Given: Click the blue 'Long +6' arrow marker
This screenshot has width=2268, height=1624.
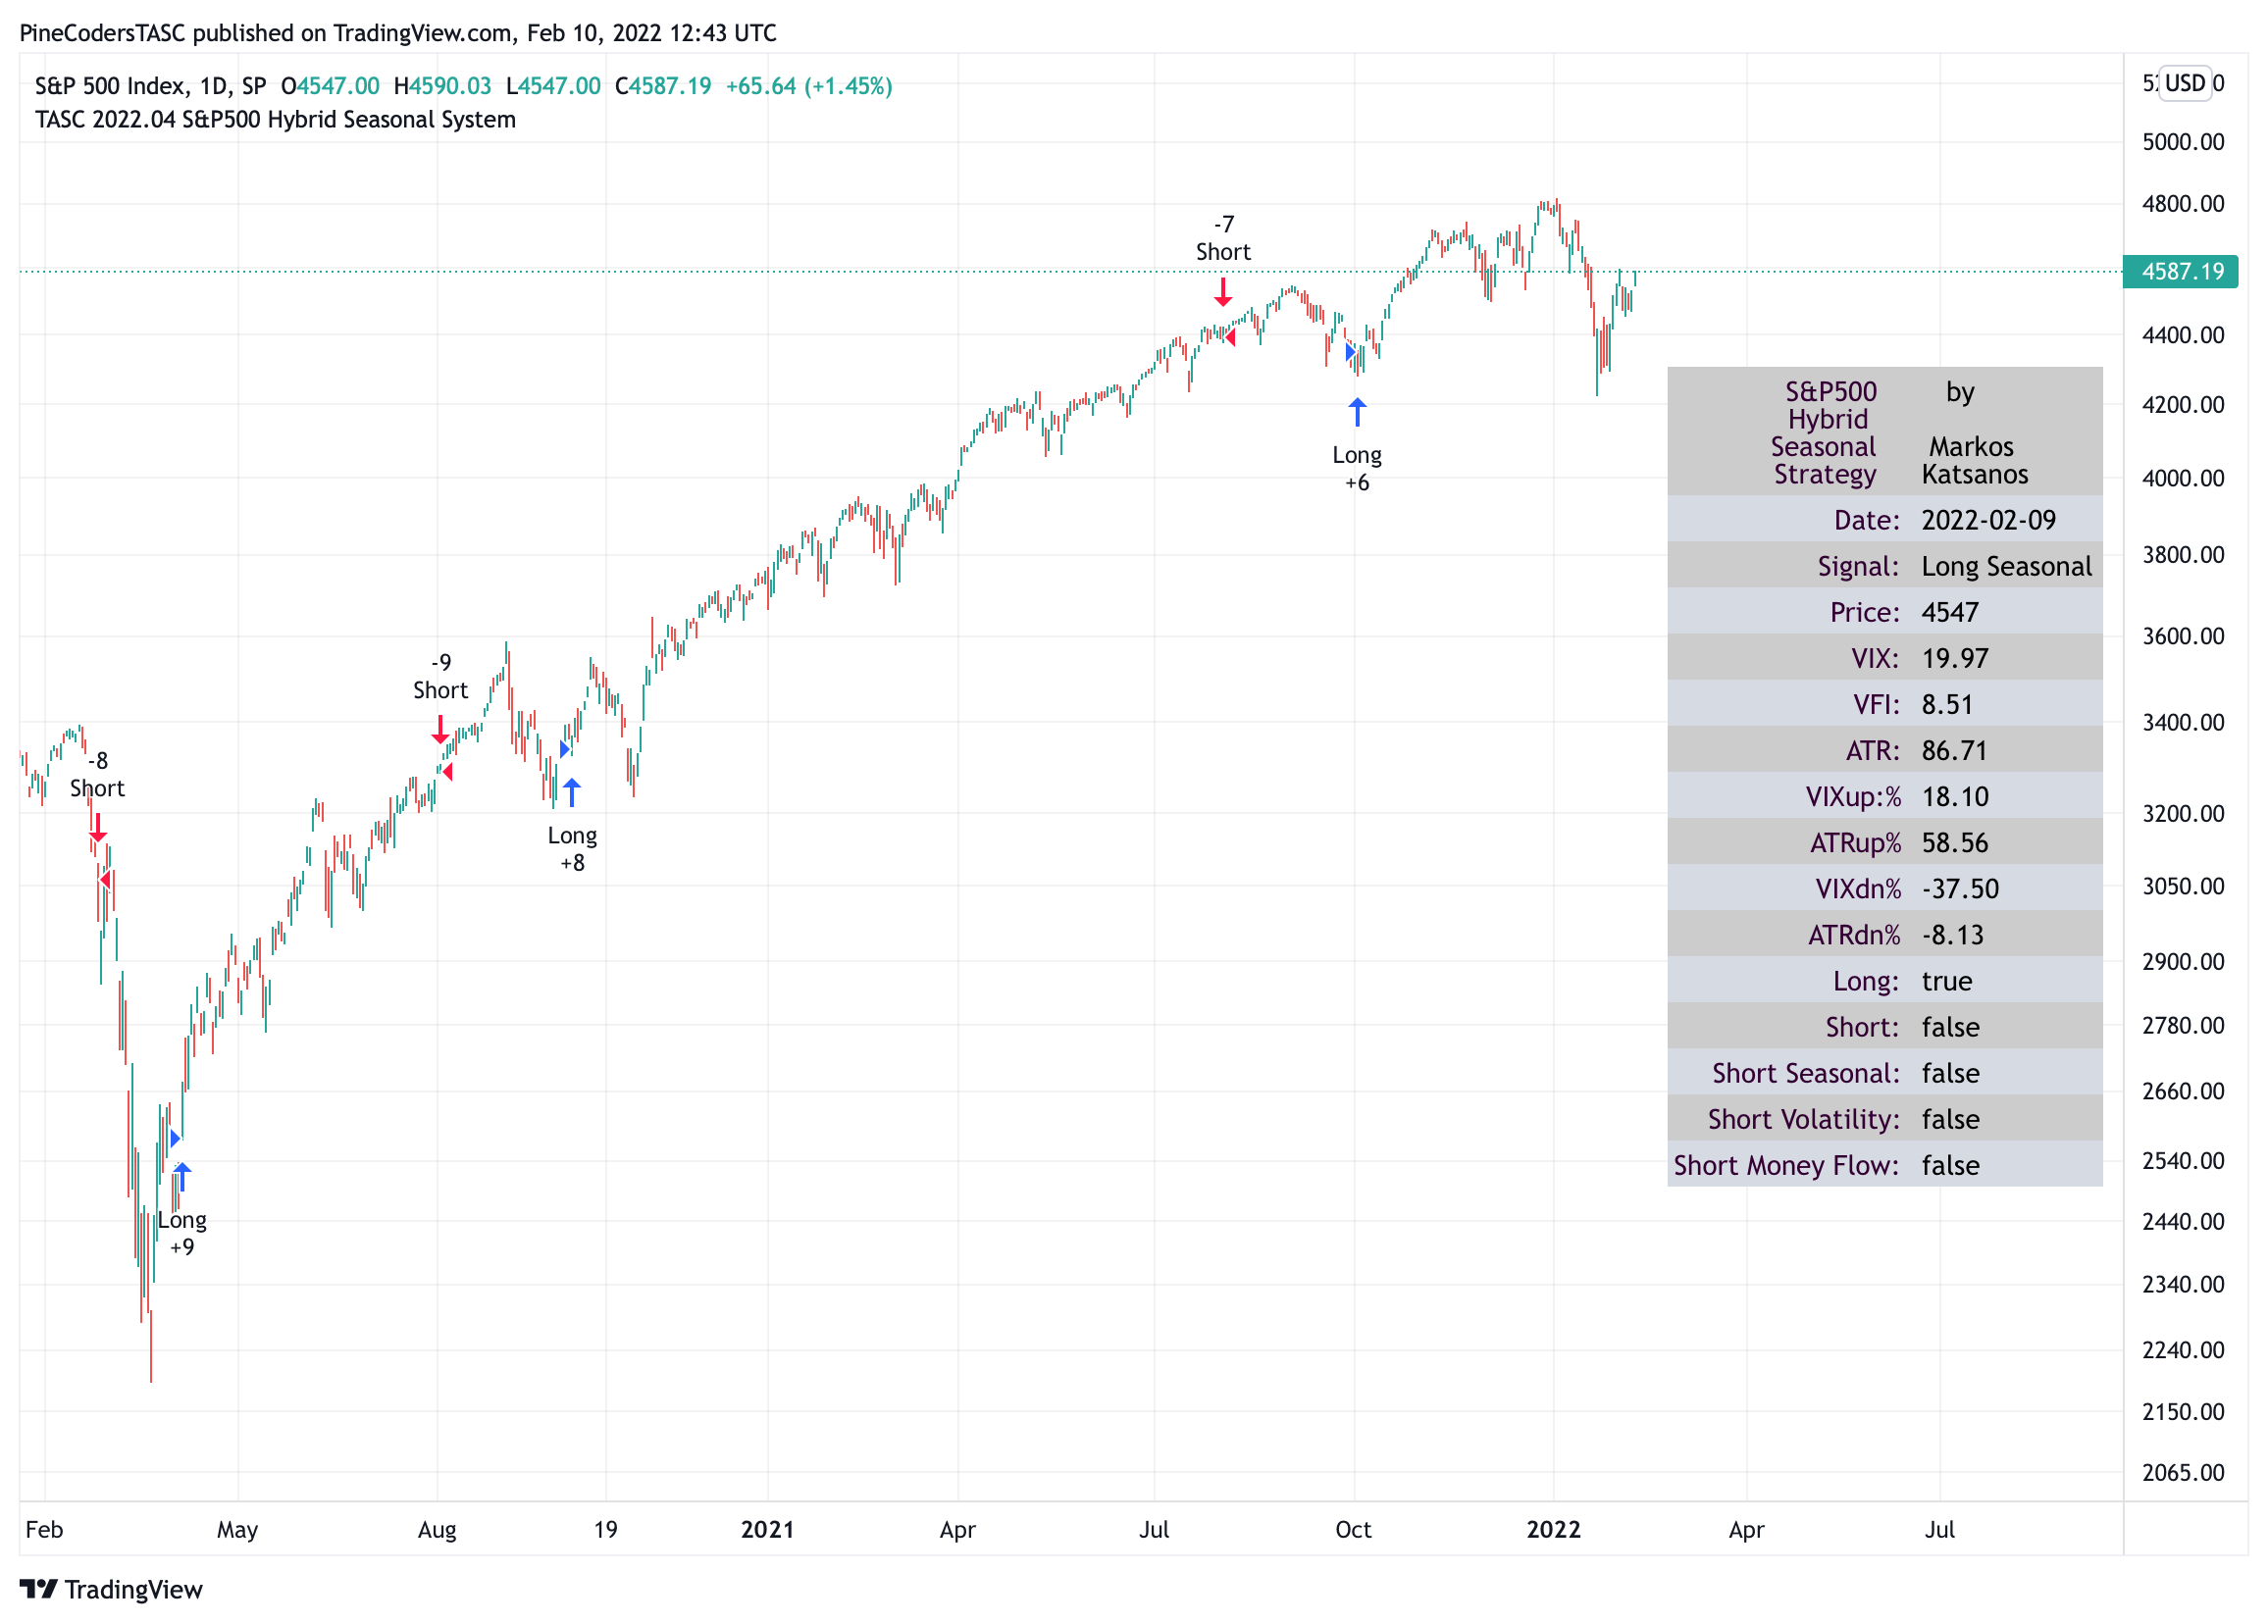Looking at the screenshot, I should pyautogui.click(x=1357, y=412).
